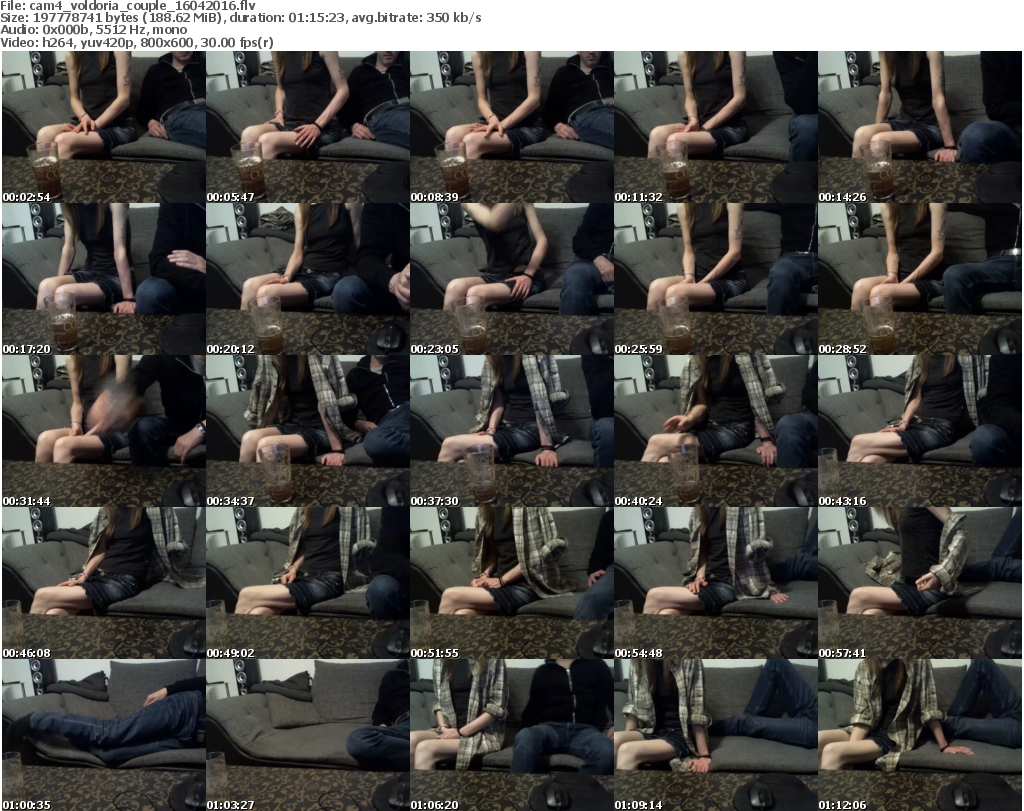Screen dimensions: 1024x811
Task: Select the thumbnail stamped 00:08:39
Action: 511,127
